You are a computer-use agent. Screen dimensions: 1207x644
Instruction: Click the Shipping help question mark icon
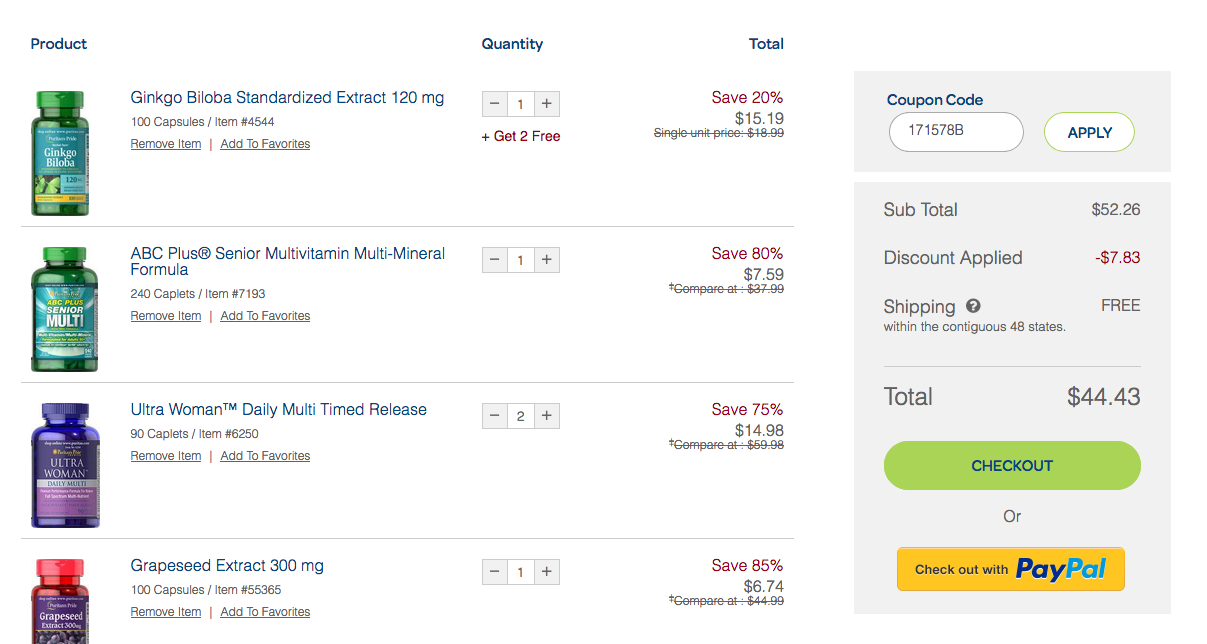point(973,307)
